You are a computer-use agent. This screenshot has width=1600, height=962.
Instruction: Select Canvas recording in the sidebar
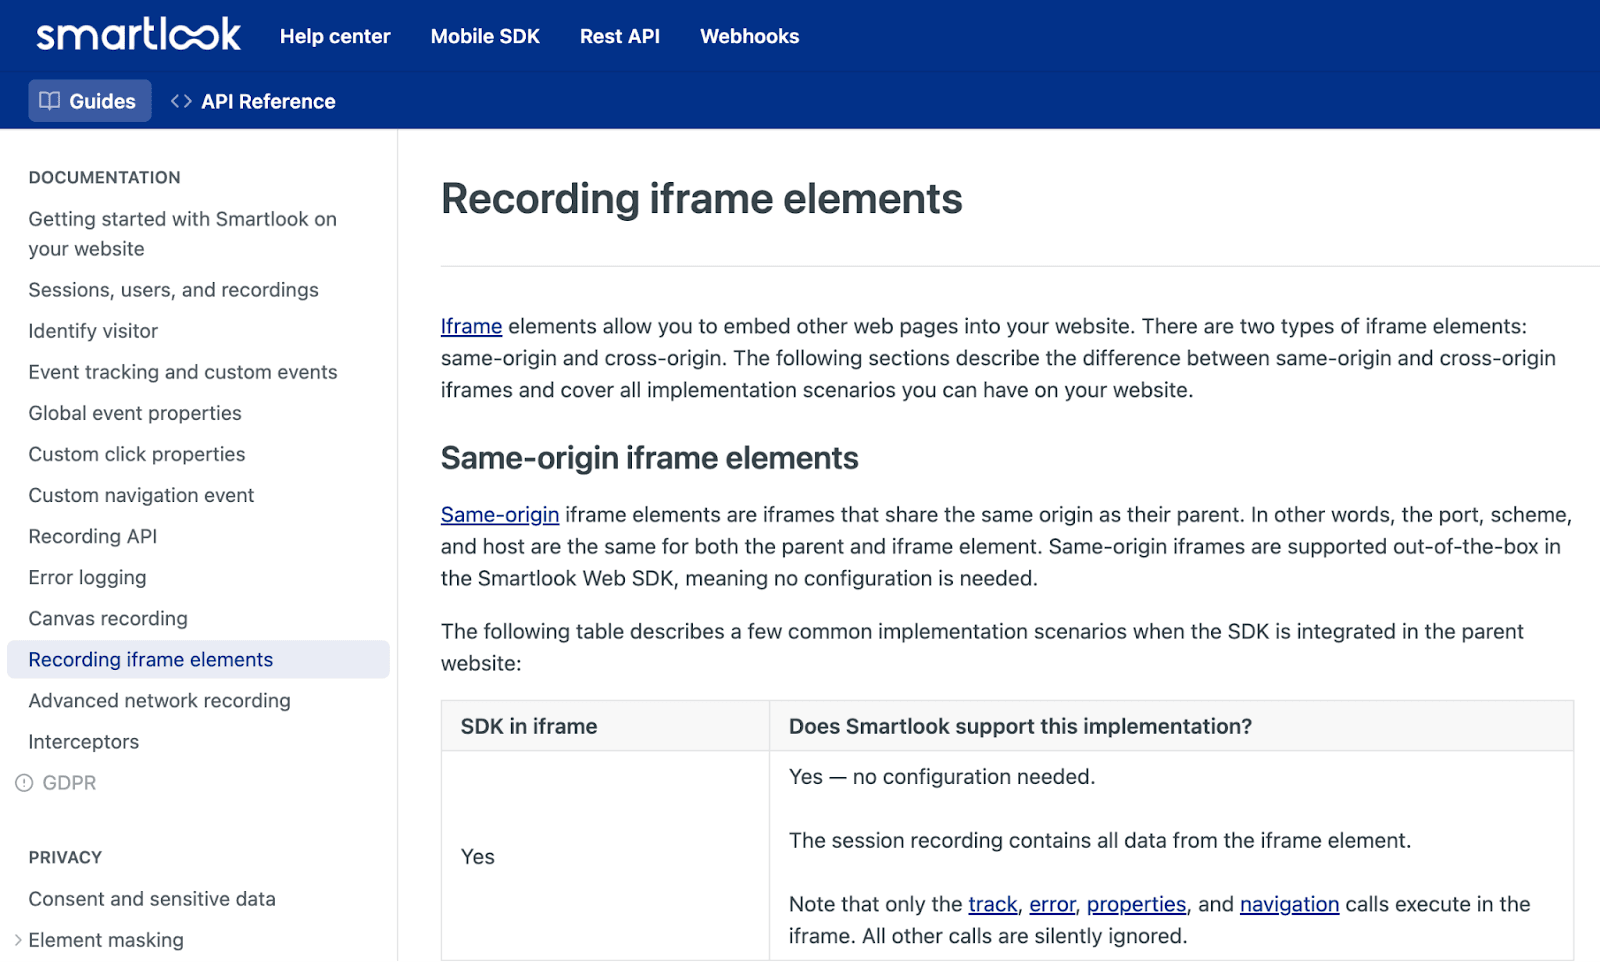click(x=108, y=619)
